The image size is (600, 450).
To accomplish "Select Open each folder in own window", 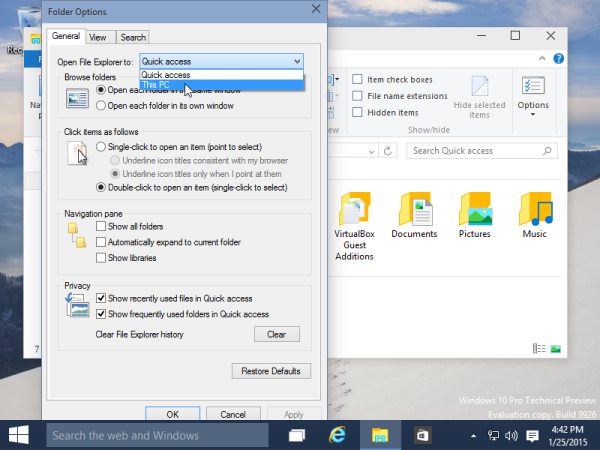I will (101, 106).
